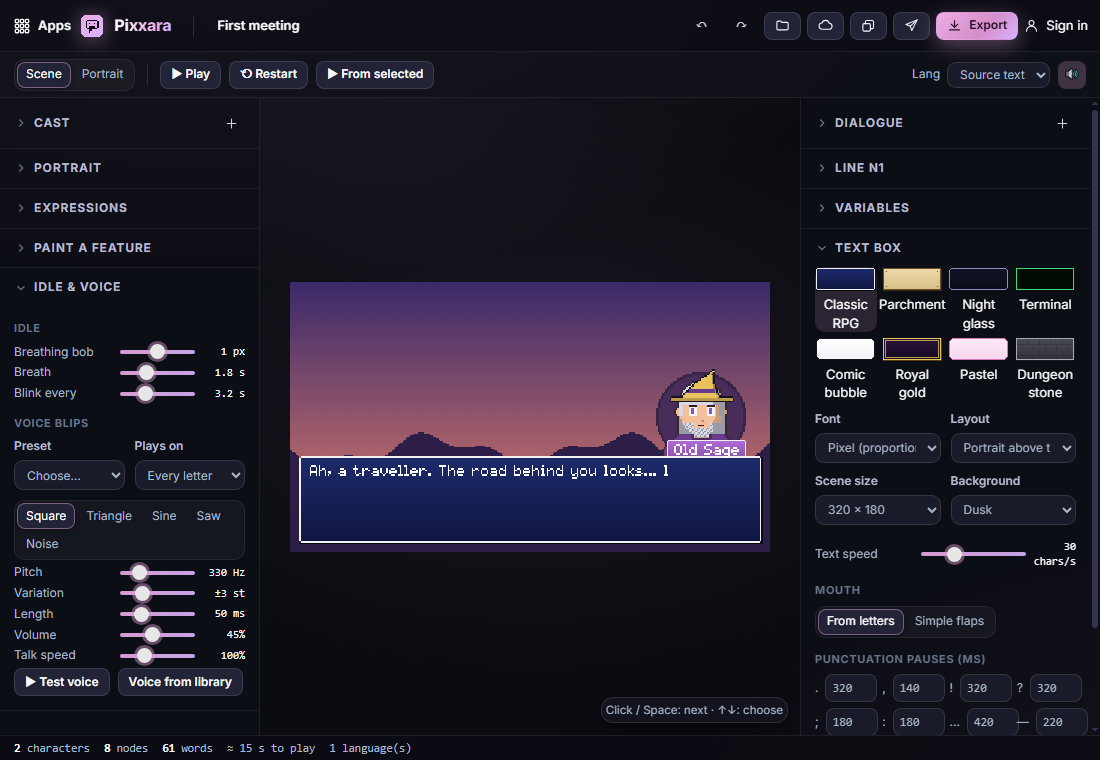Click the undo arrow icon

coord(702,26)
